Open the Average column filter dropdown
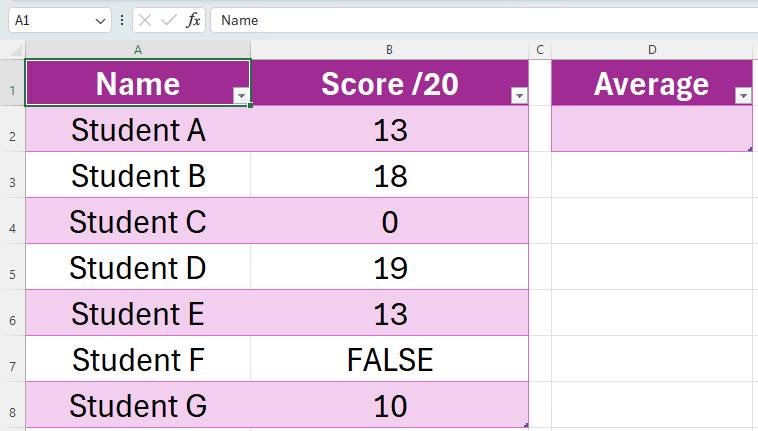Image resolution: width=758 pixels, height=431 pixels. coord(743,96)
